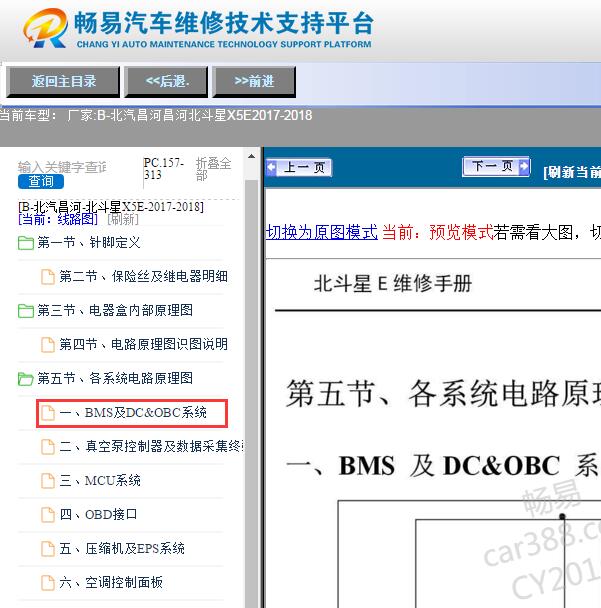Click the page icon of 二、真空泵控制器 entry
The image size is (601, 608).
(x=48, y=447)
